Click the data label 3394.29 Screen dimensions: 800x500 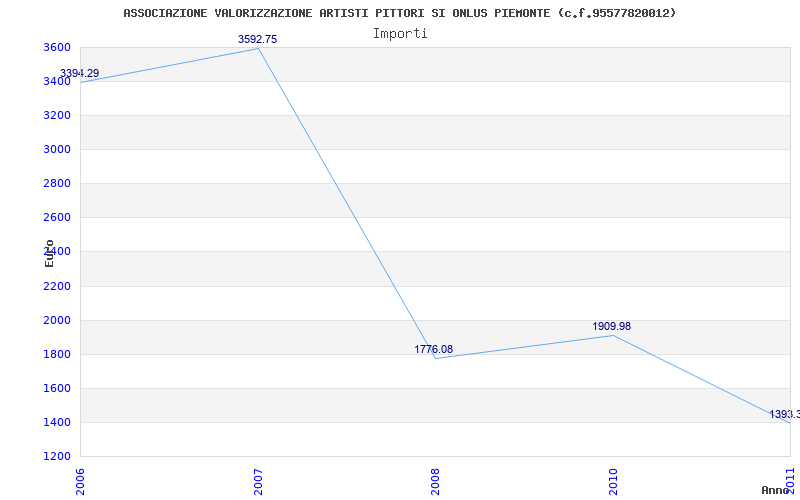click(x=79, y=73)
